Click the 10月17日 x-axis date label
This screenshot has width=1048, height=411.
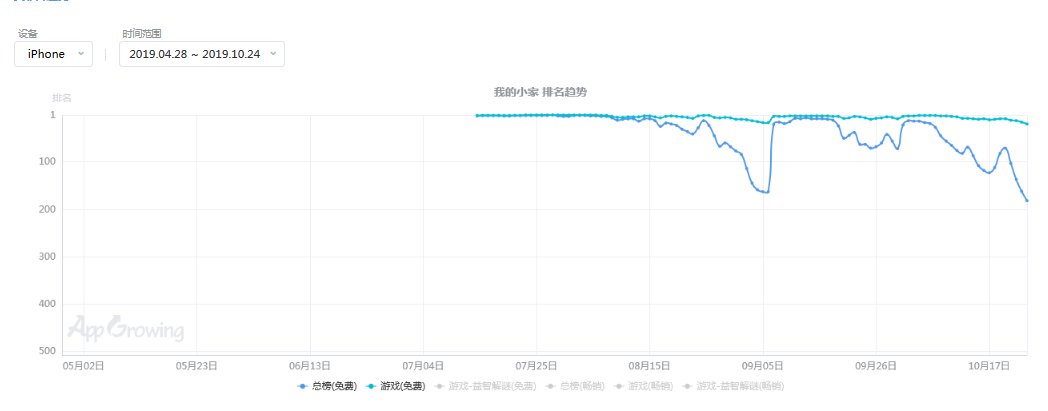tap(990, 366)
